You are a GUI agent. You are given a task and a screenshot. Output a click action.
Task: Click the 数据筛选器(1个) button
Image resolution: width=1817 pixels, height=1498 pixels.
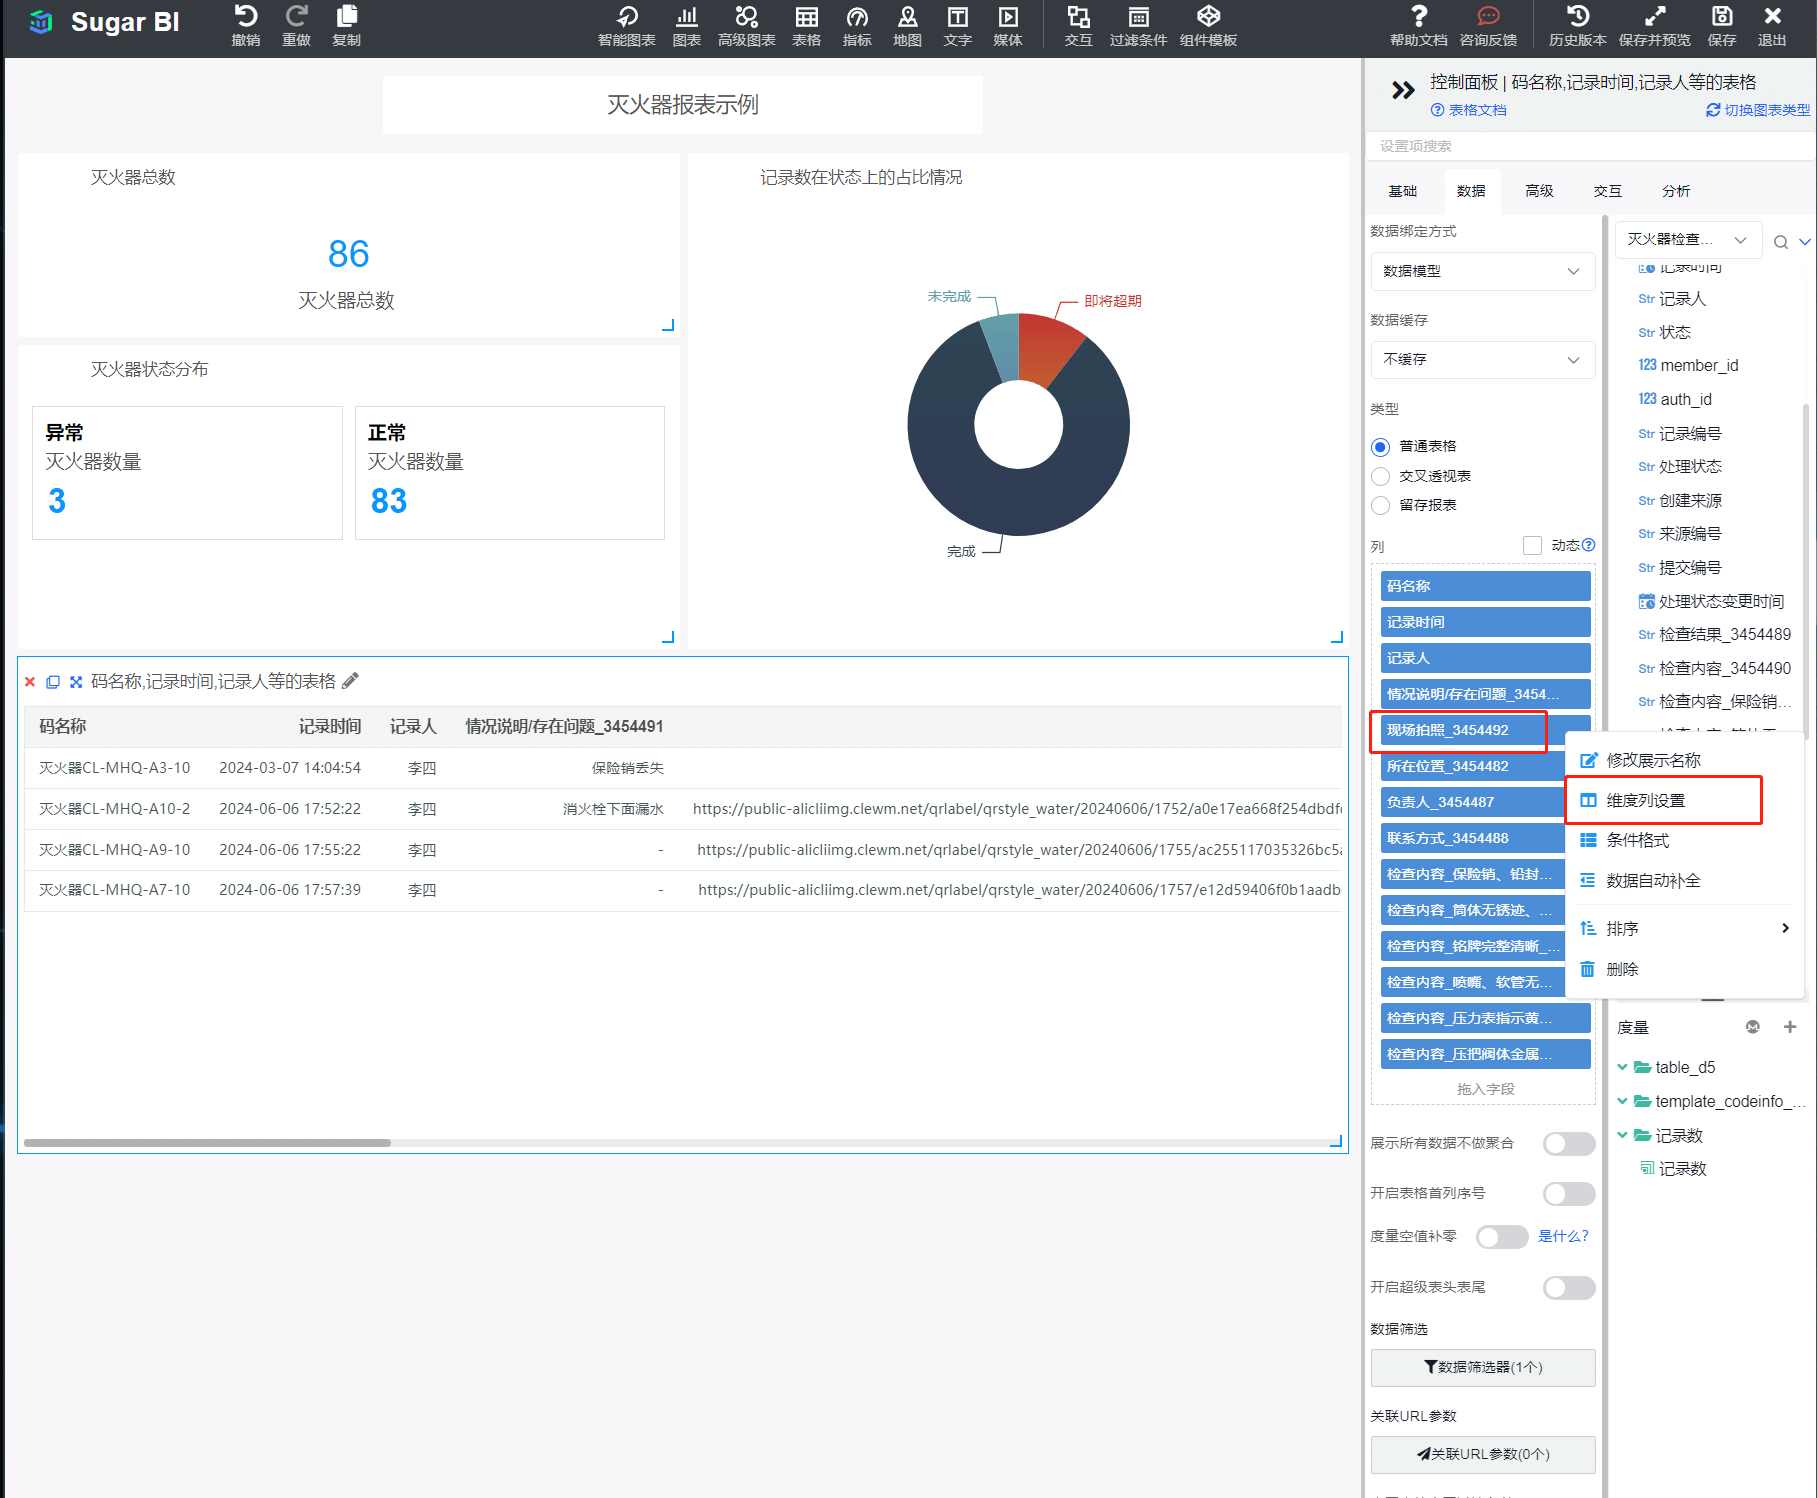[1483, 1367]
